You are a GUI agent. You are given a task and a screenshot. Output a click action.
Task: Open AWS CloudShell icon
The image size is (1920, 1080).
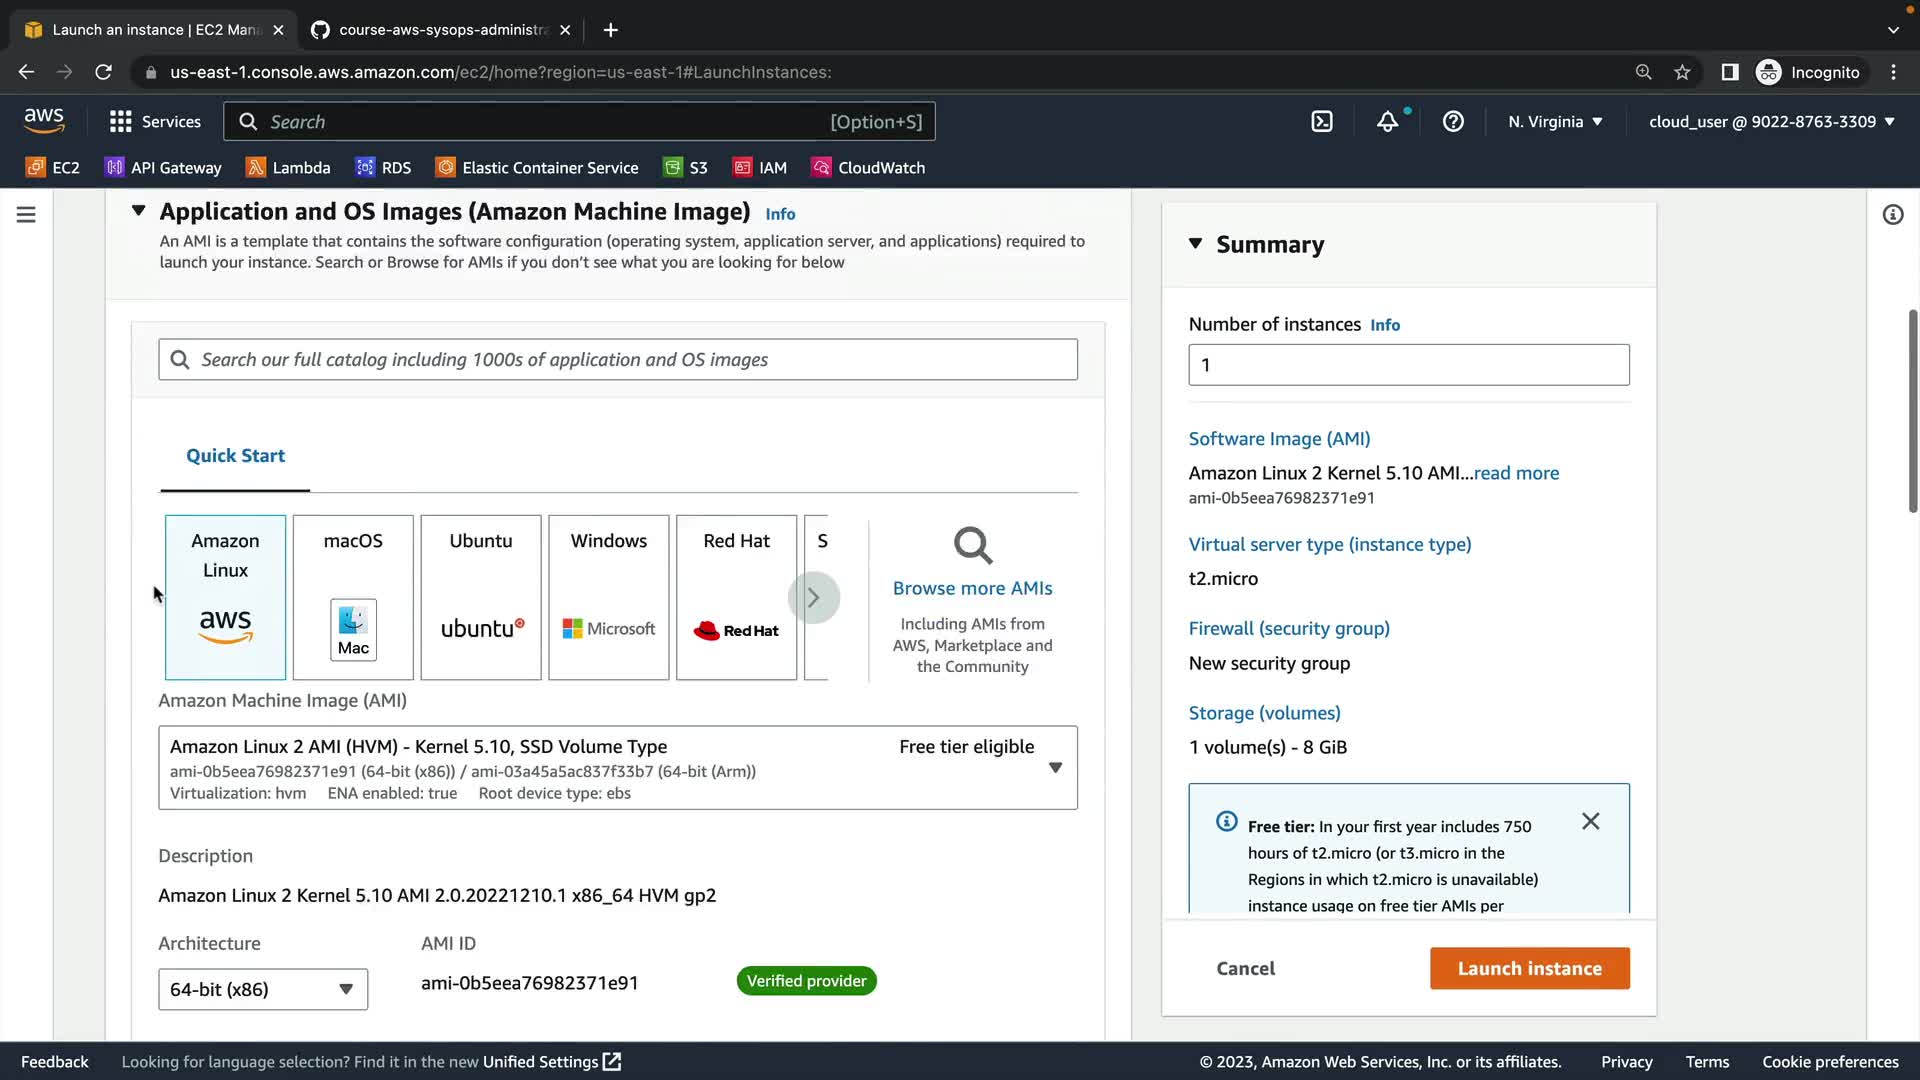[1322, 122]
